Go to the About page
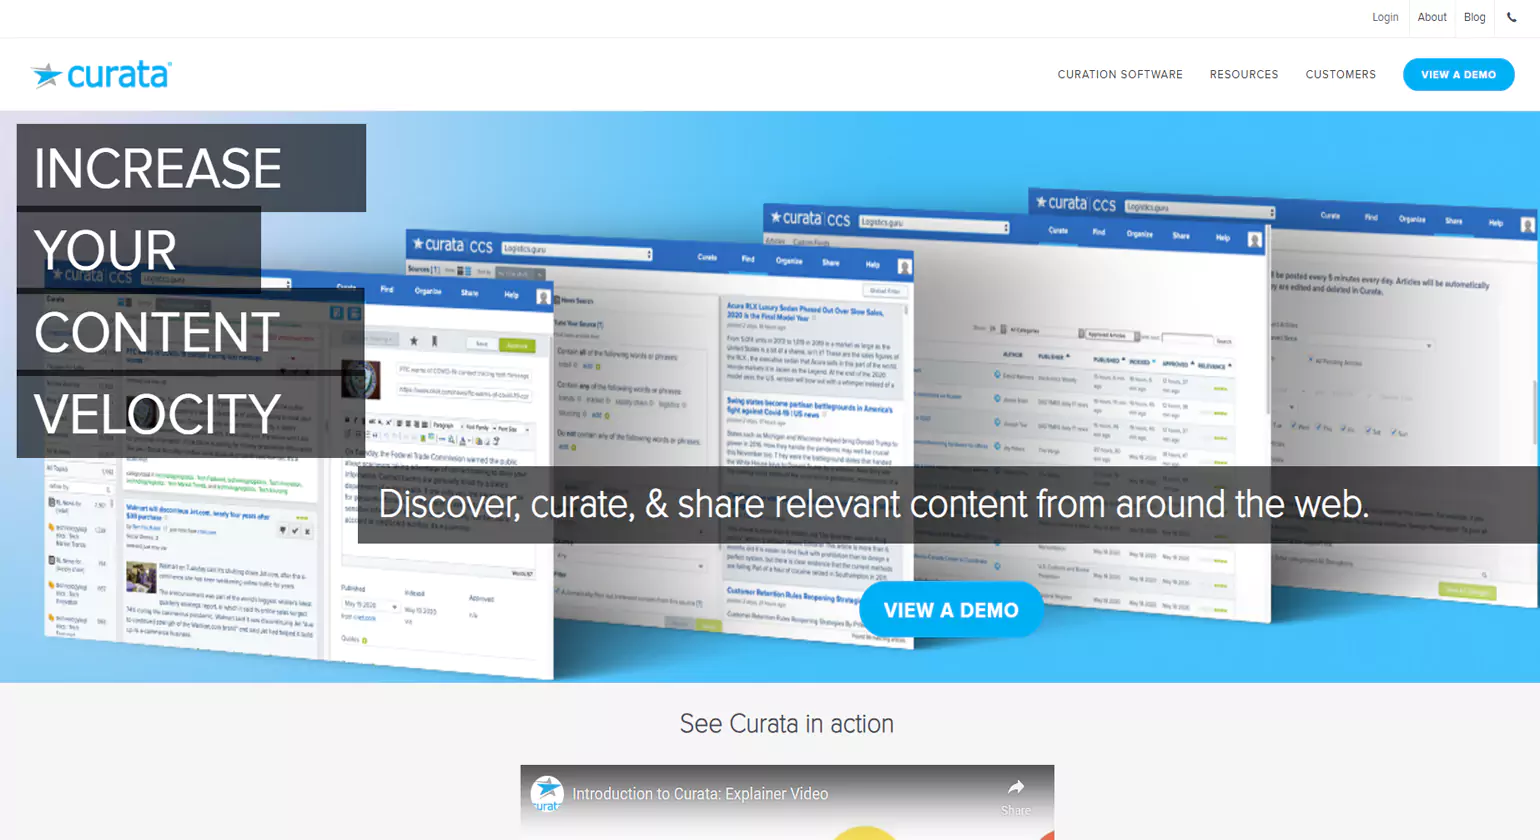 tap(1432, 17)
